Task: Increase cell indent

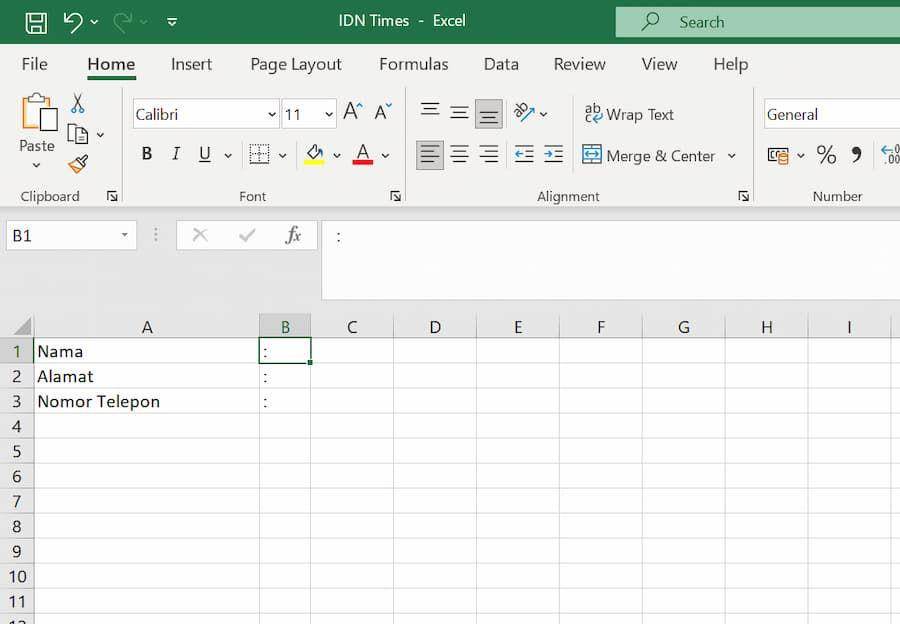Action: pyautogui.click(x=553, y=154)
